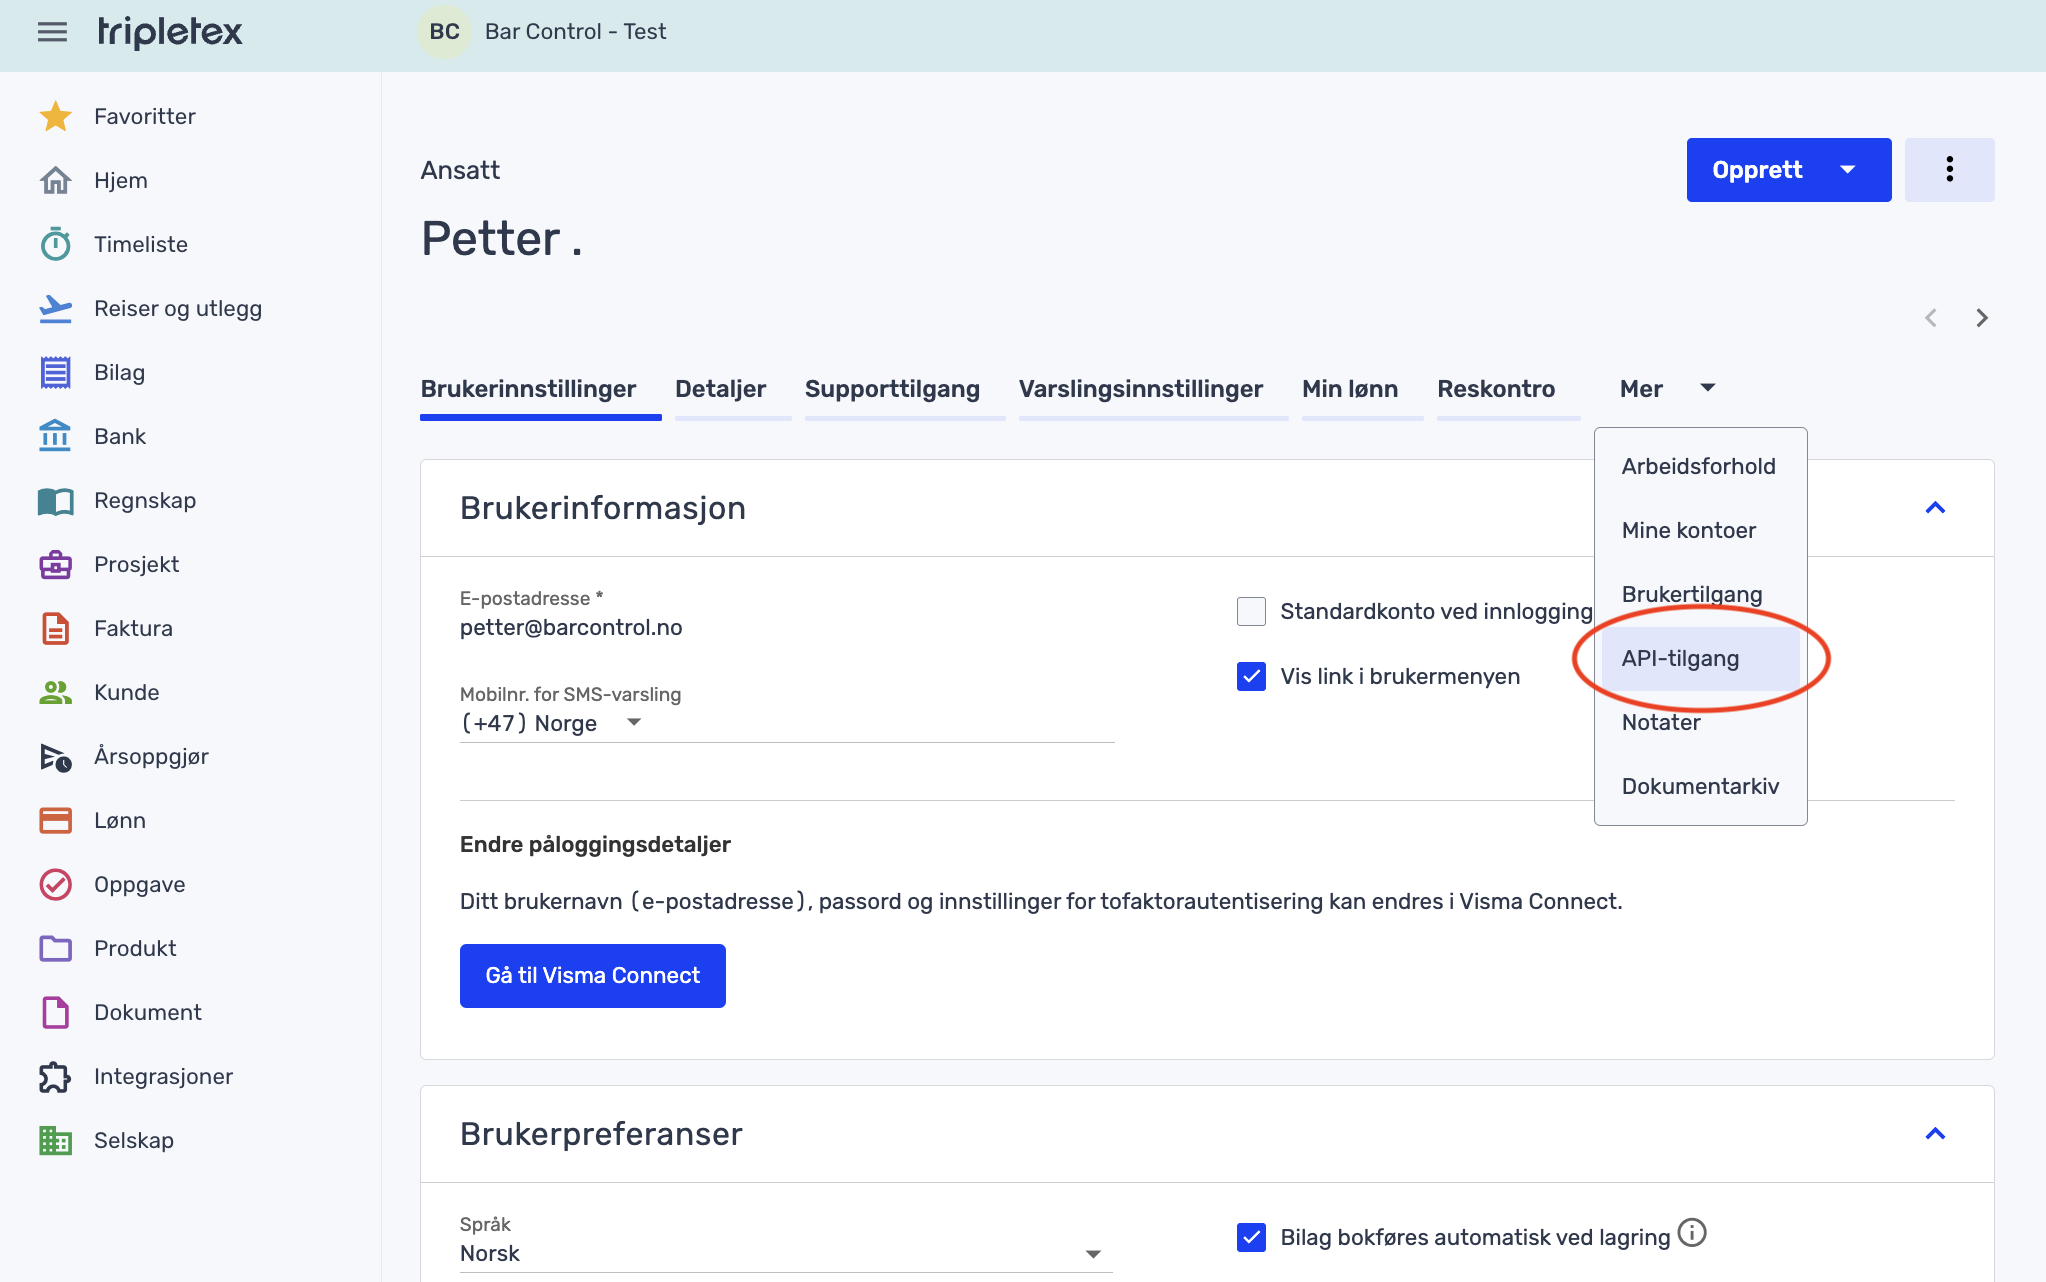
Task: Click the Hjem house icon
Action: [x=56, y=180]
